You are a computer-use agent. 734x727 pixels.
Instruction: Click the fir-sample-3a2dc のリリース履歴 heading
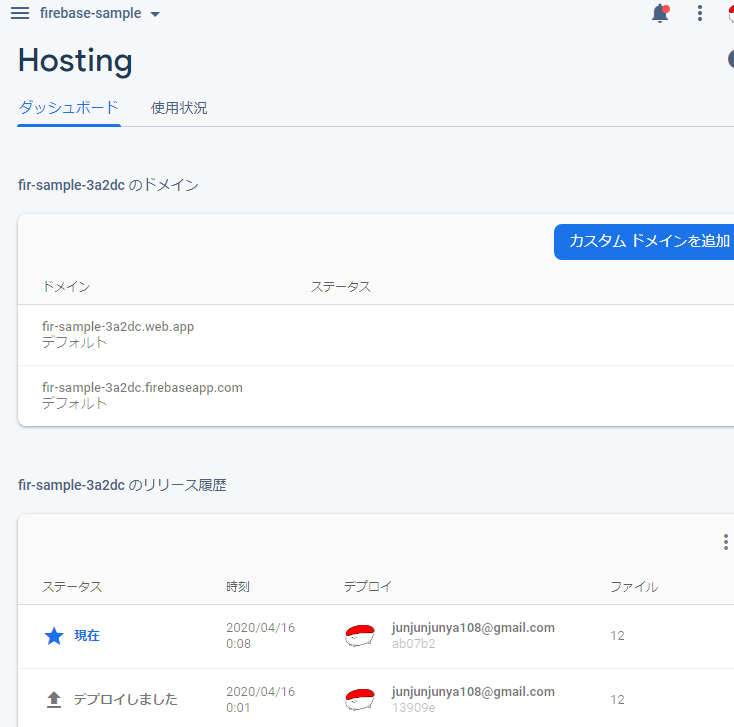pyautogui.click(x=122, y=485)
